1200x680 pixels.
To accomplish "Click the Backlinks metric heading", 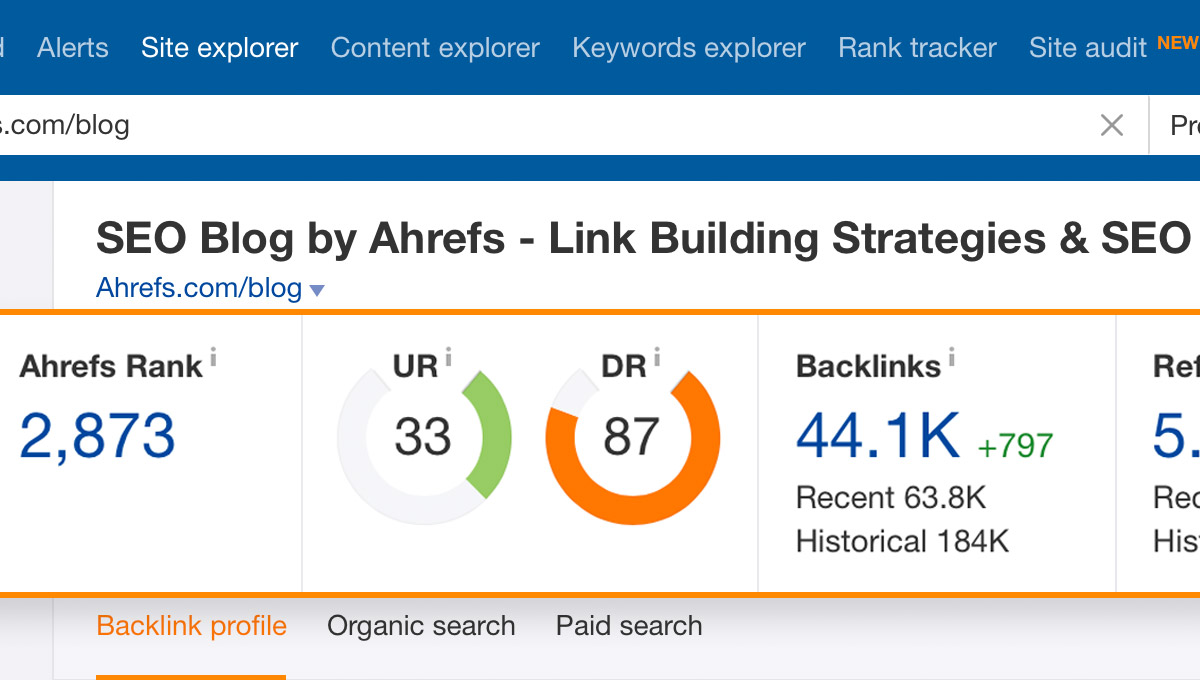I will [868, 367].
